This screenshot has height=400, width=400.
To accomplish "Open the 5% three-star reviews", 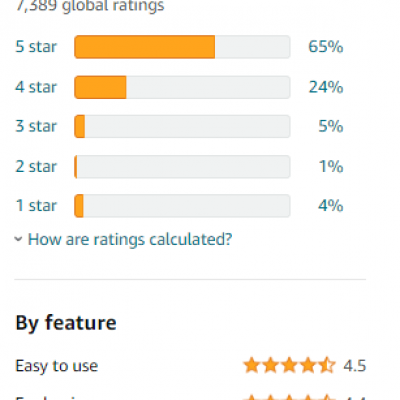I will (331, 126).
